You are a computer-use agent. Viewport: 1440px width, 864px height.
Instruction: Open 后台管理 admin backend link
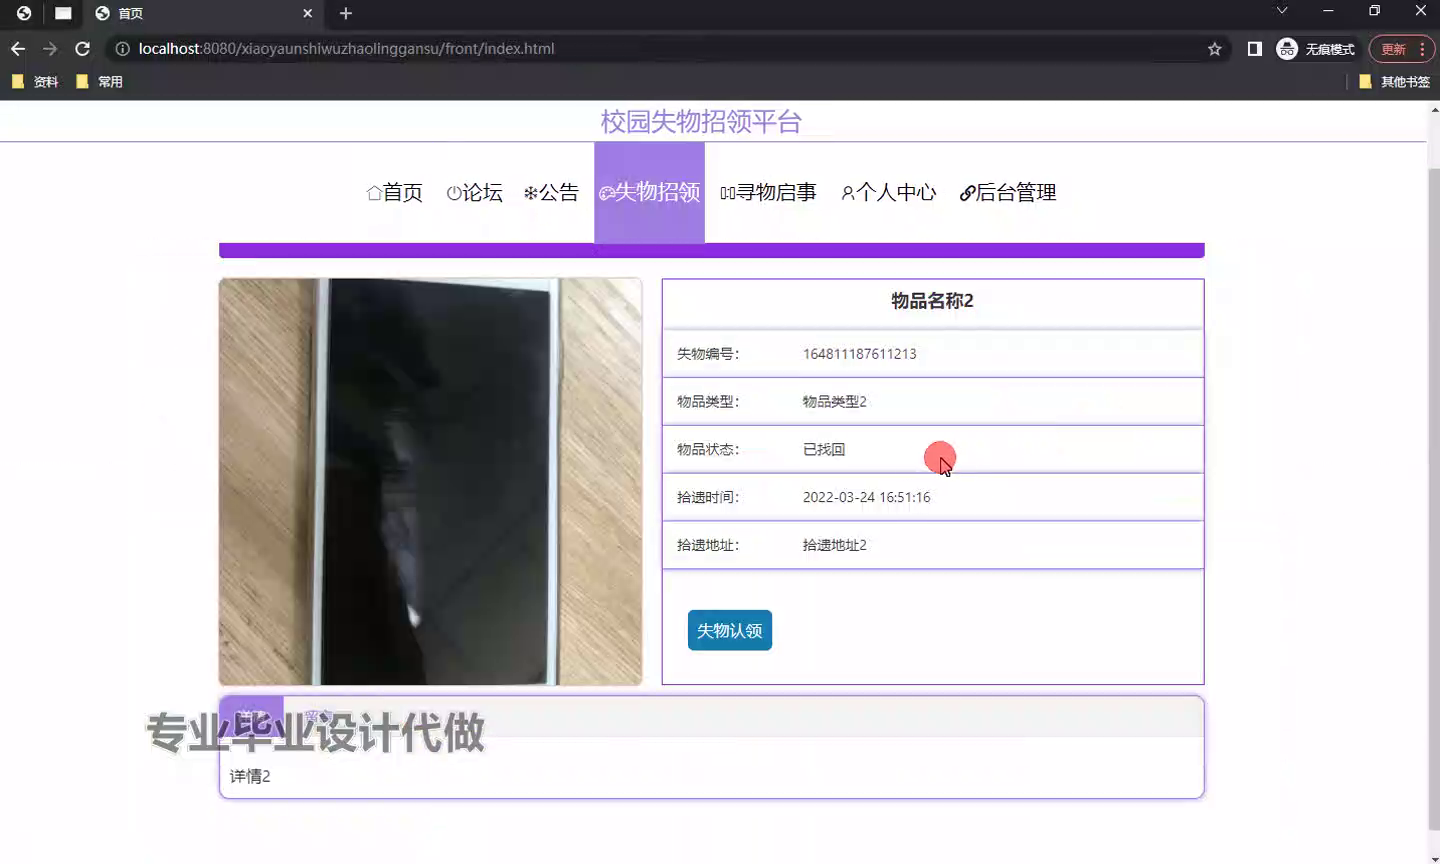[x=1008, y=192]
